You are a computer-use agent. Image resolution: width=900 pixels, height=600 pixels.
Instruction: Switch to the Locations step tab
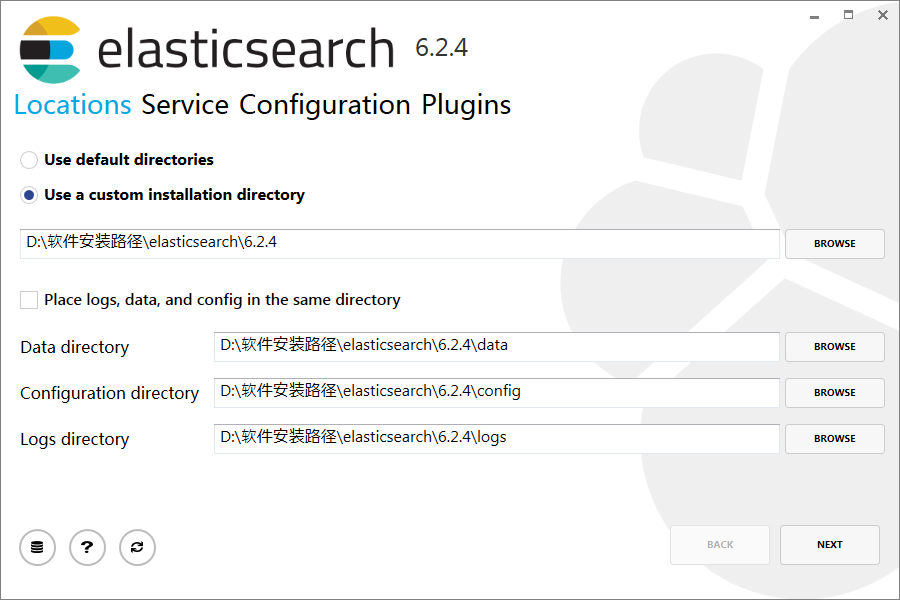[x=73, y=105]
